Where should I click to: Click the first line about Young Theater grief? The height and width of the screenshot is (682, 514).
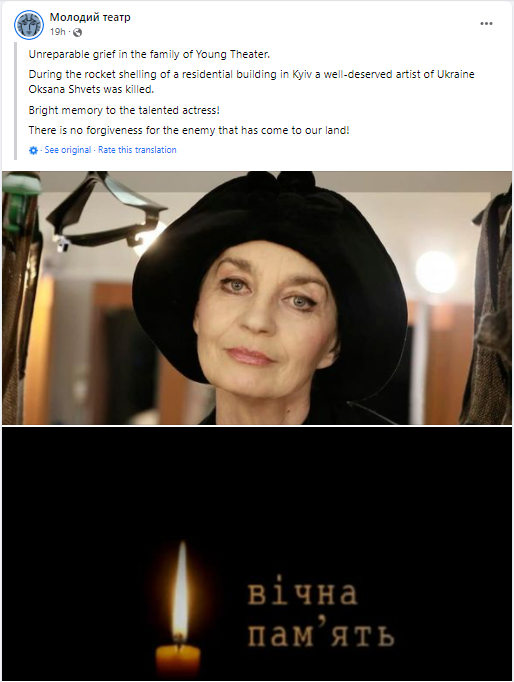pos(149,54)
